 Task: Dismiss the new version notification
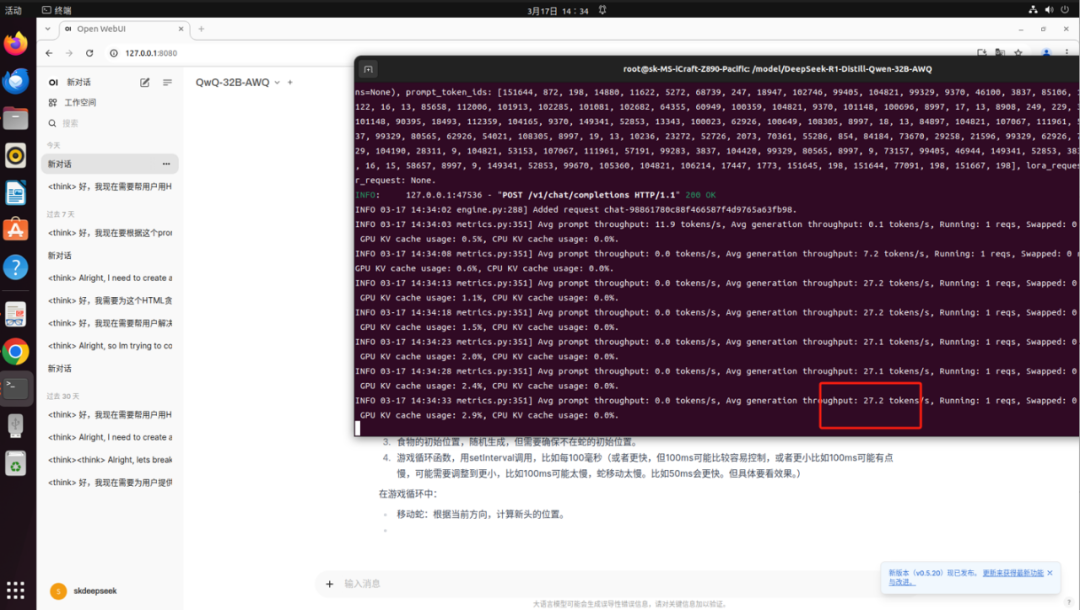(x=1050, y=573)
